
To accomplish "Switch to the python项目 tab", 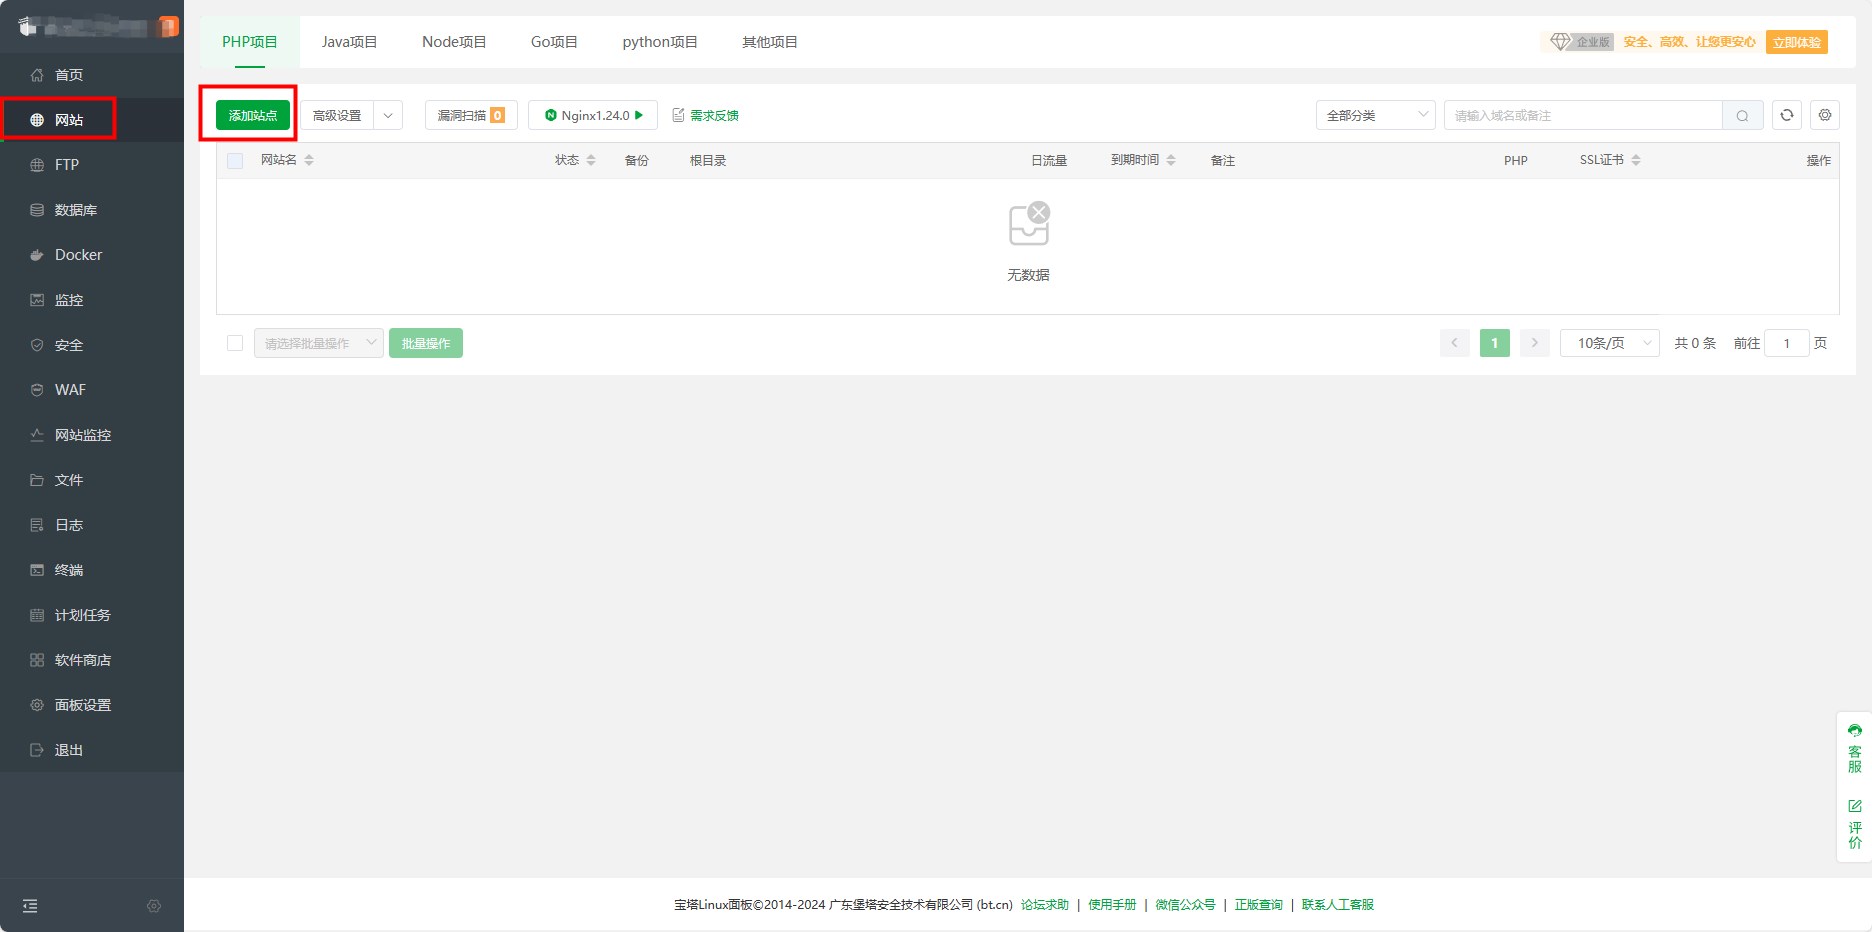I will coord(660,42).
